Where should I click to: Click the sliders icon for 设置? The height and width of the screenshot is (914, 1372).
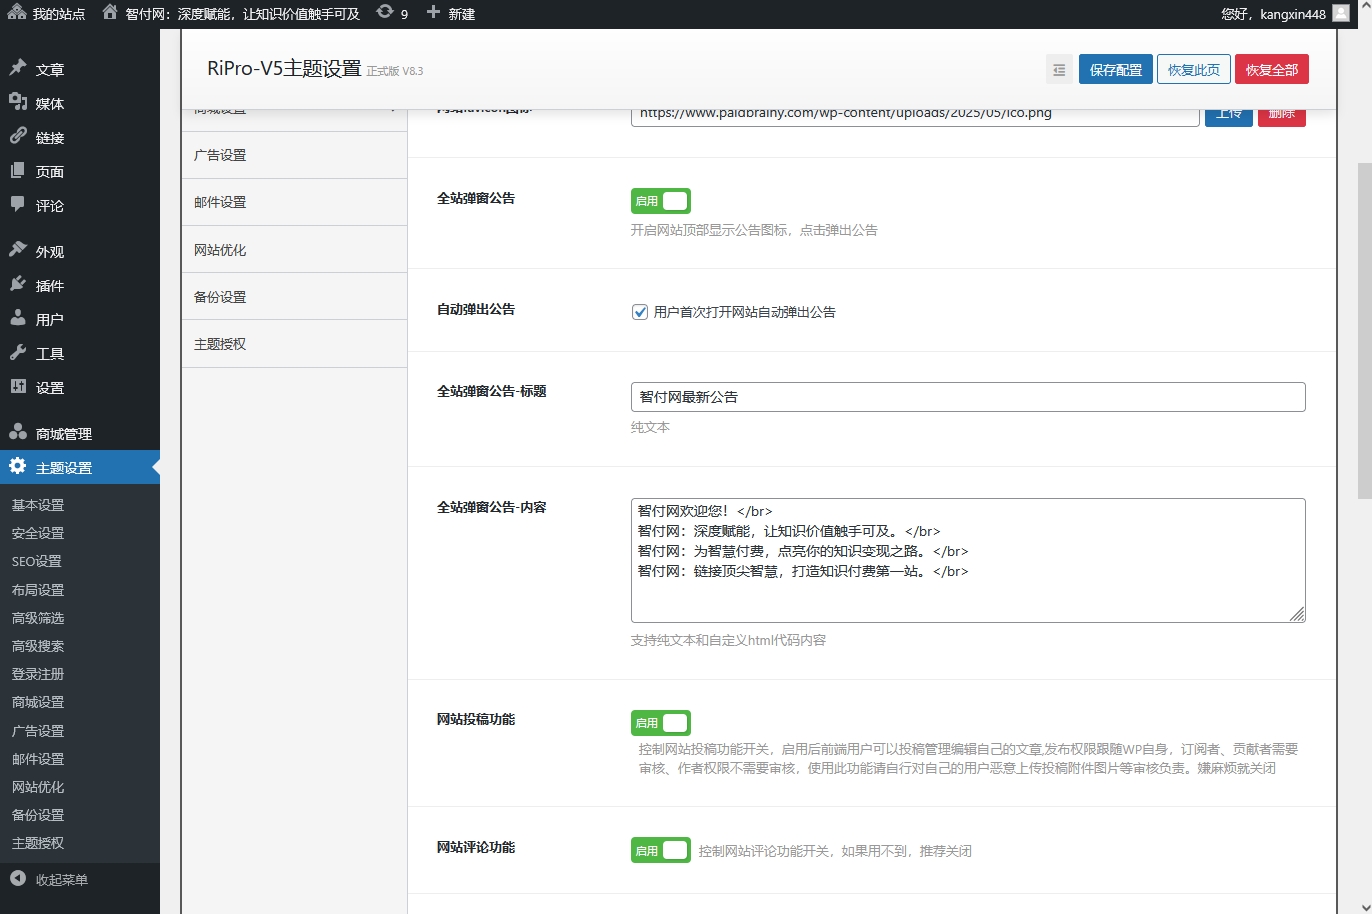click(x=18, y=387)
